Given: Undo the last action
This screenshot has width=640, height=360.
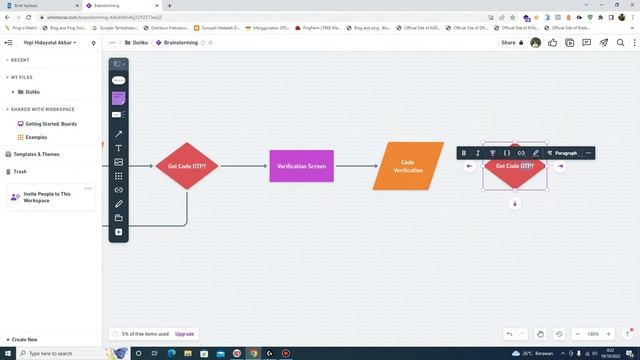Looking at the screenshot, I should click(x=509, y=334).
